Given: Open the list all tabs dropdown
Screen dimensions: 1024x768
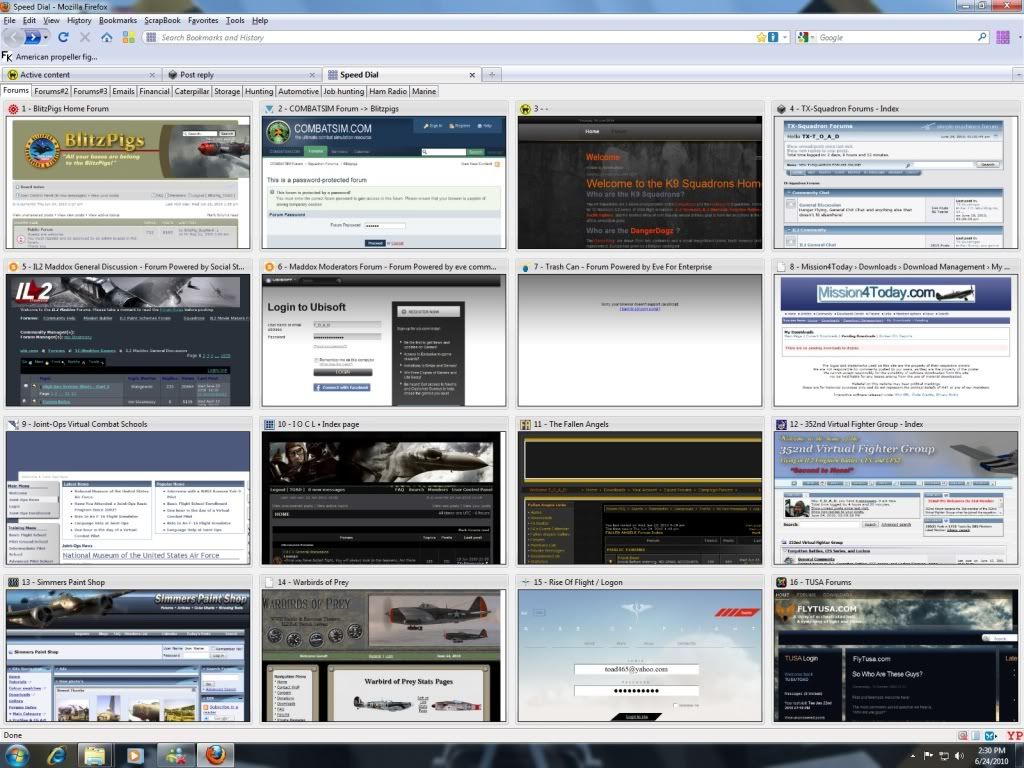Looking at the screenshot, I should pyautogui.click(x=1017, y=74).
